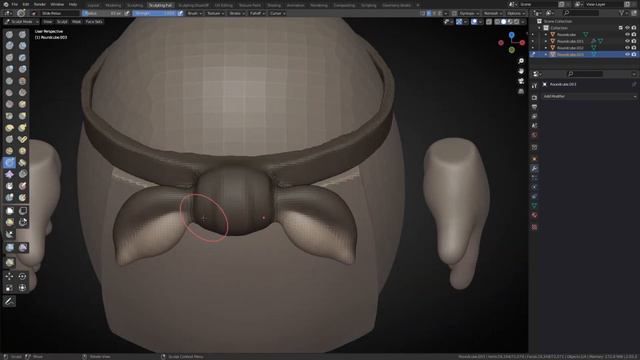Disable Roundcube.002 in renders
640x360 pixels.
(633, 48)
